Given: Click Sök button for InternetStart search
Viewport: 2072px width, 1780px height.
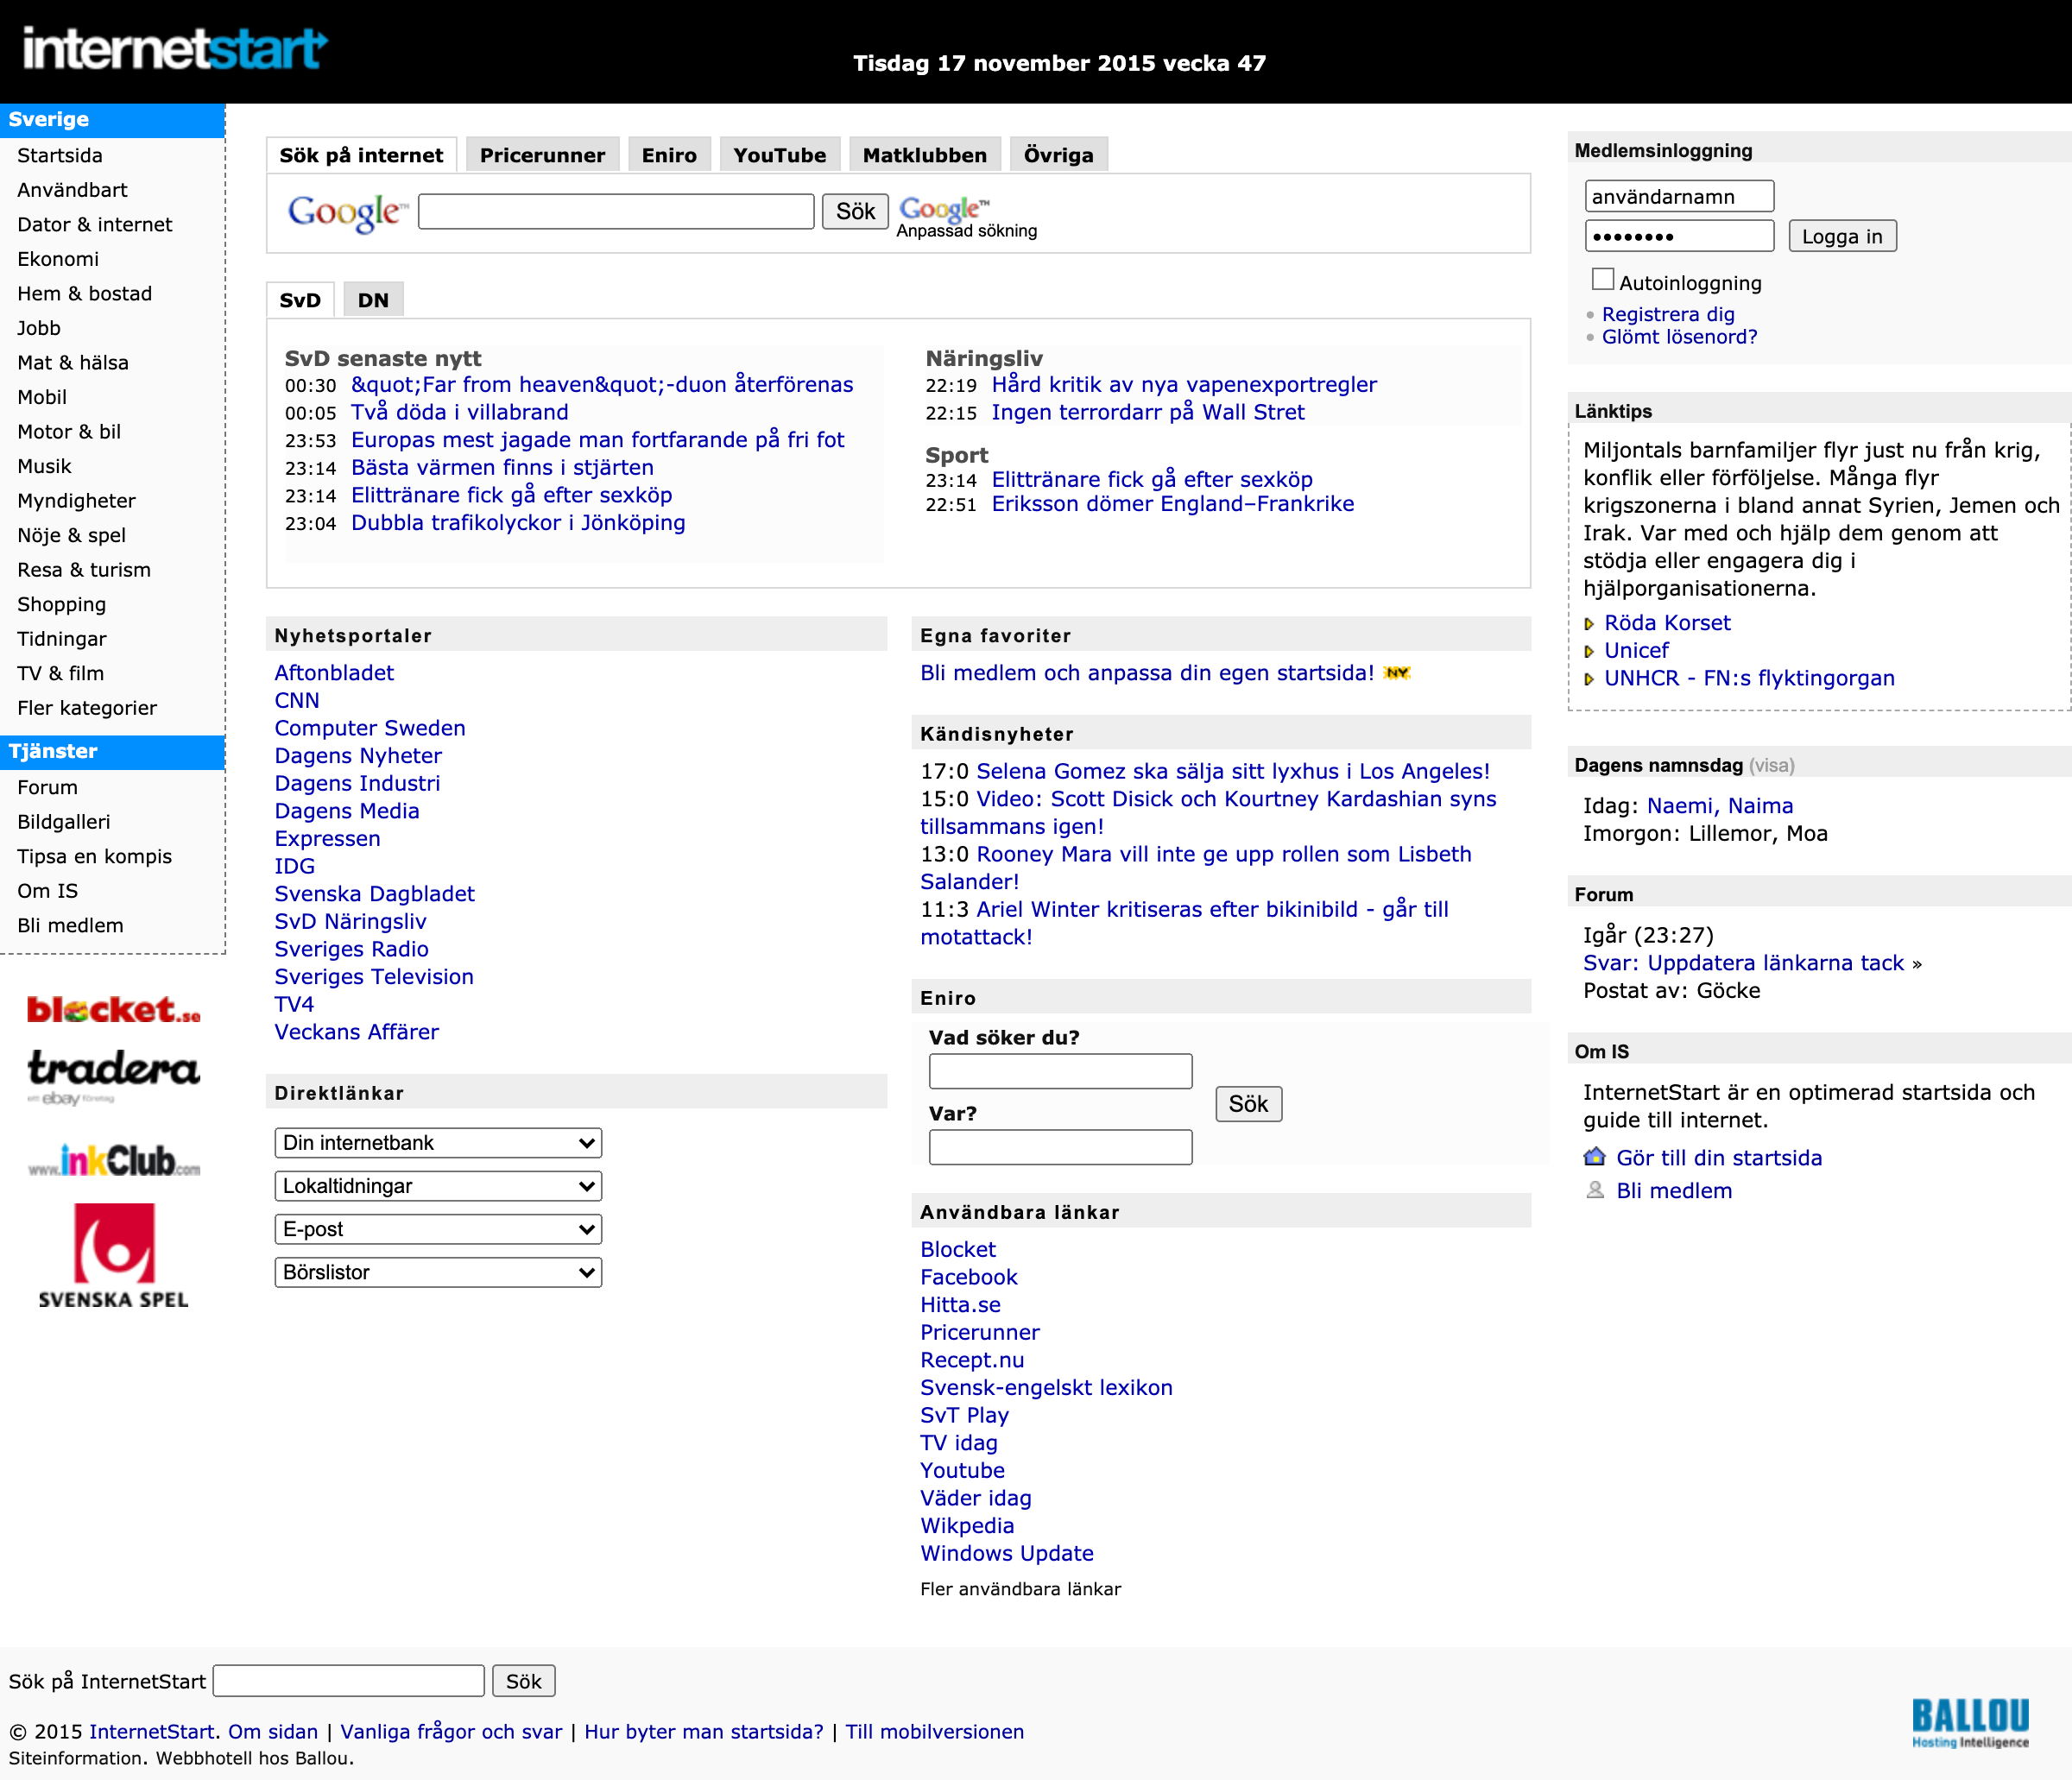Looking at the screenshot, I should coord(523,1681).
